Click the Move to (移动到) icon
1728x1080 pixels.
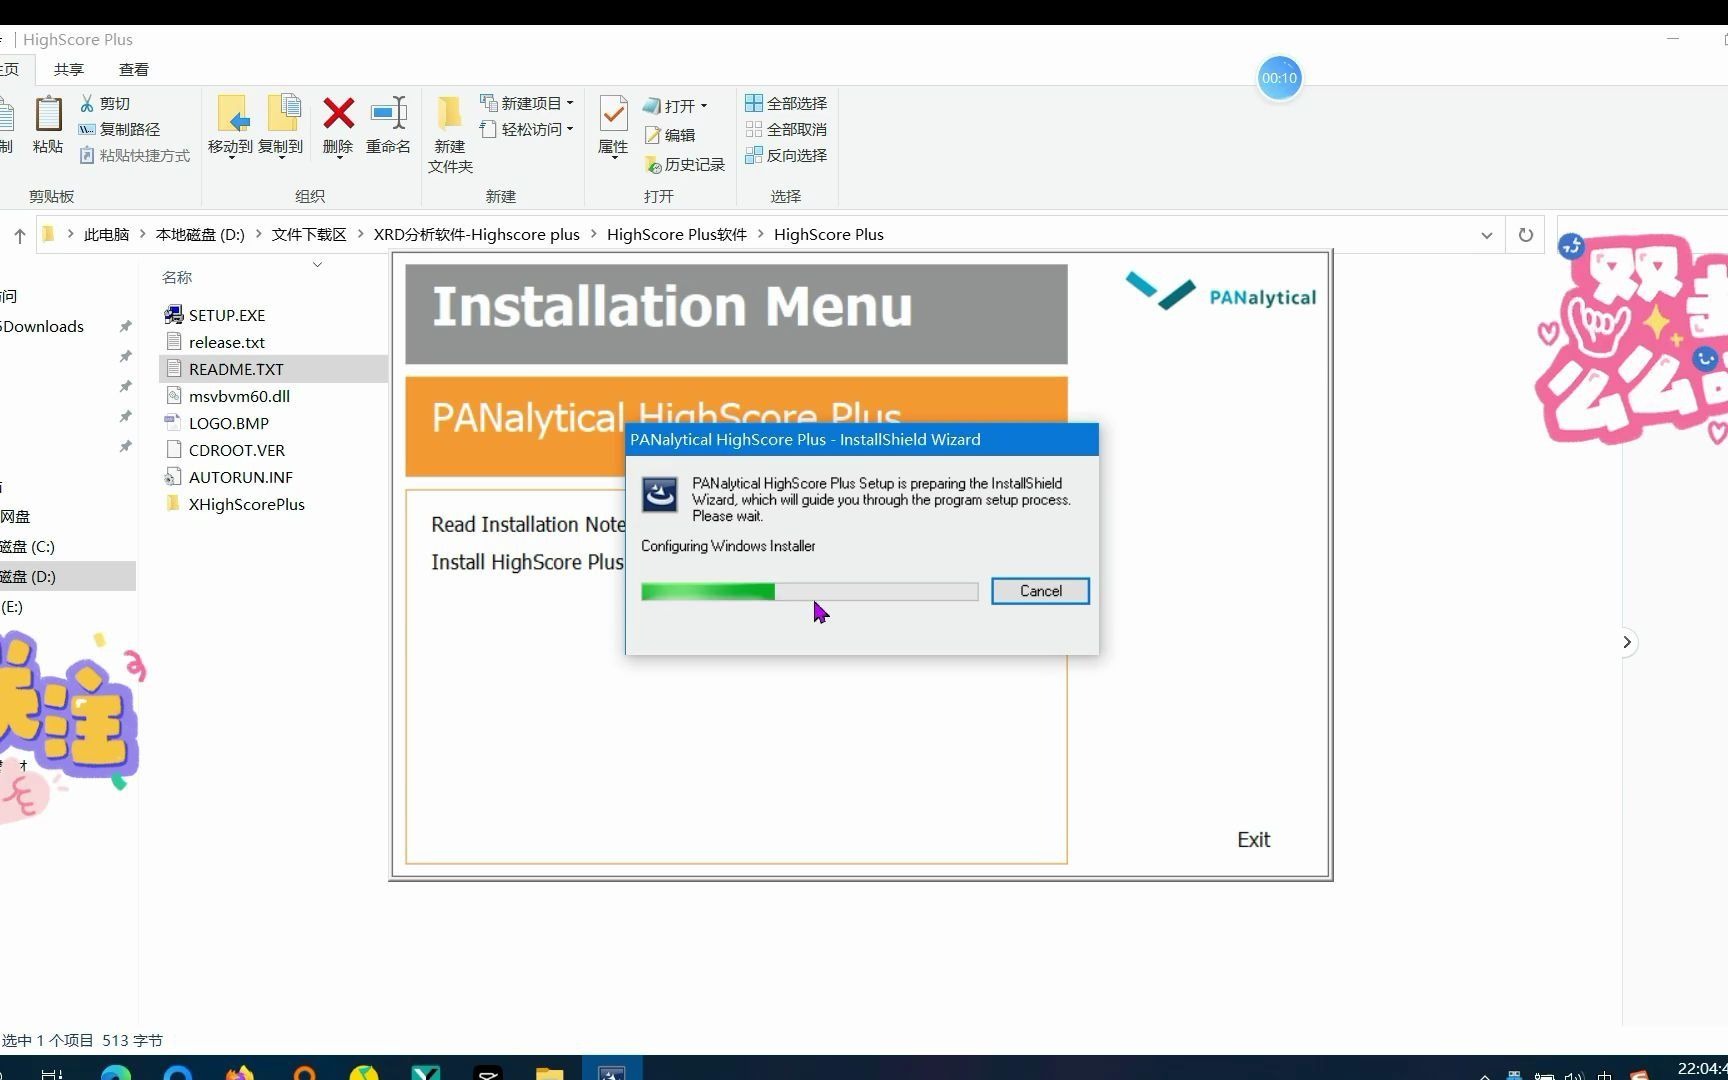[x=231, y=114]
